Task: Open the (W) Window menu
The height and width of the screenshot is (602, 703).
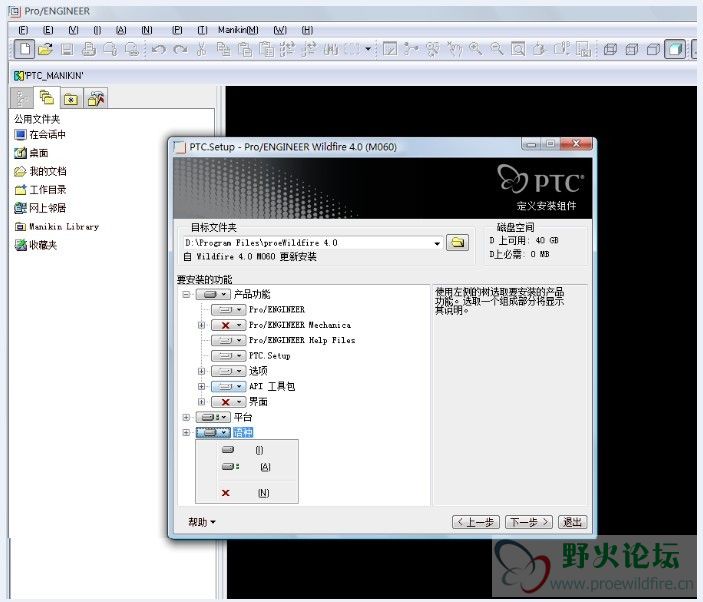Action: pos(280,30)
